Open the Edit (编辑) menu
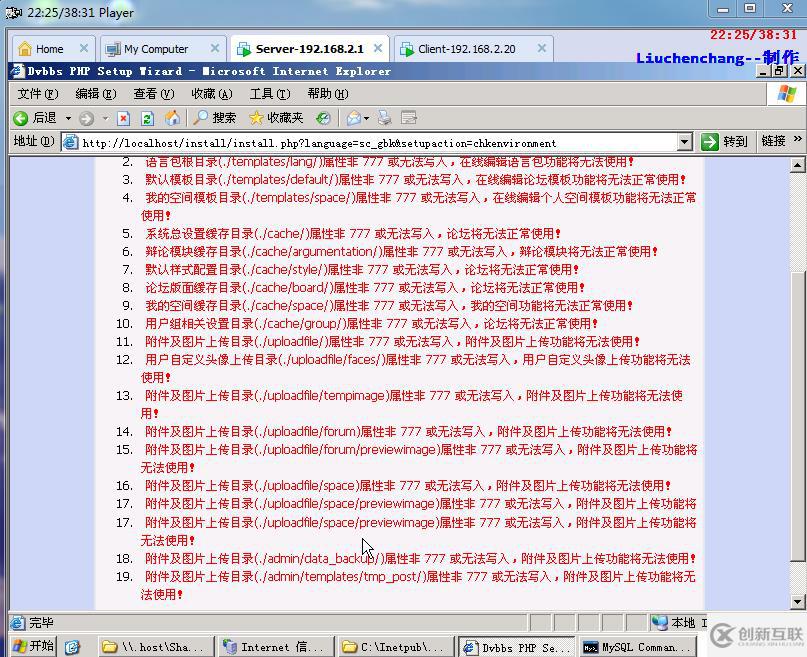The width and height of the screenshot is (807, 657). [96, 94]
